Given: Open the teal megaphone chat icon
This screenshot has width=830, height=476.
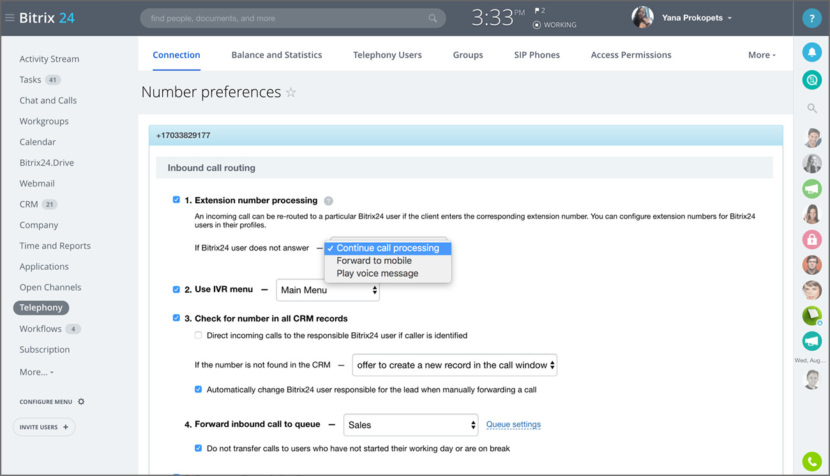Looking at the screenshot, I should point(811,341).
